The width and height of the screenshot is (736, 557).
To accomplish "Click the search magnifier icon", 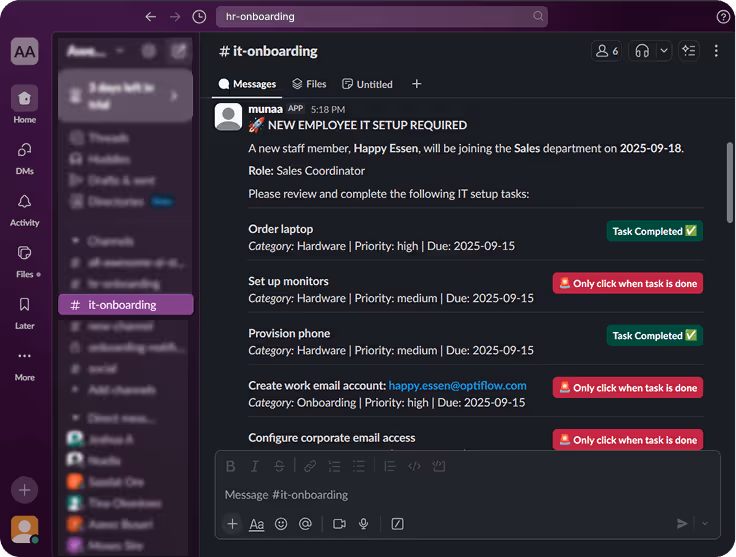I will pyautogui.click(x=538, y=16).
